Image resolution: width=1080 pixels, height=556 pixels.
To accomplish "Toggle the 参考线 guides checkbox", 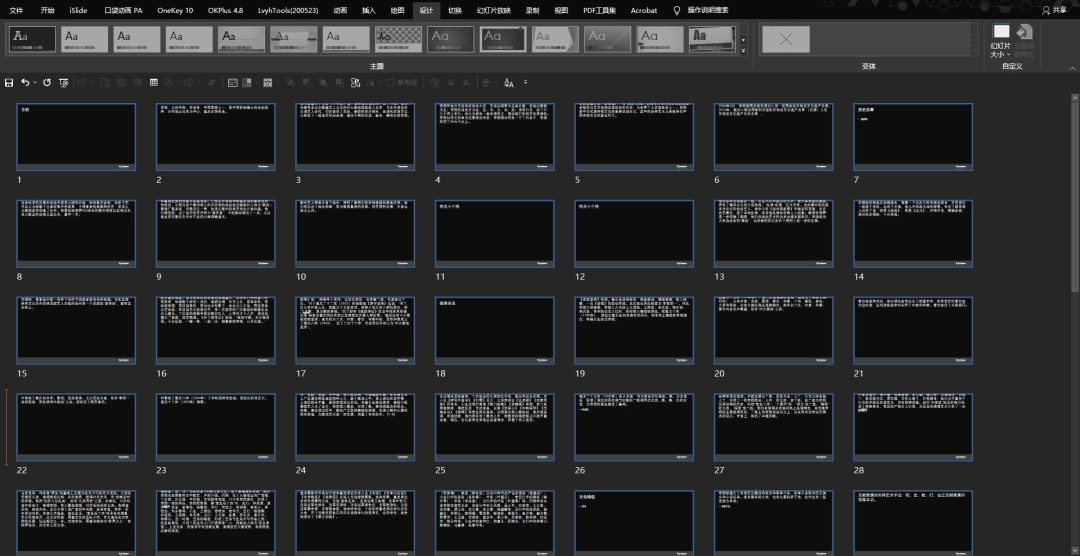I will (x=402, y=83).
